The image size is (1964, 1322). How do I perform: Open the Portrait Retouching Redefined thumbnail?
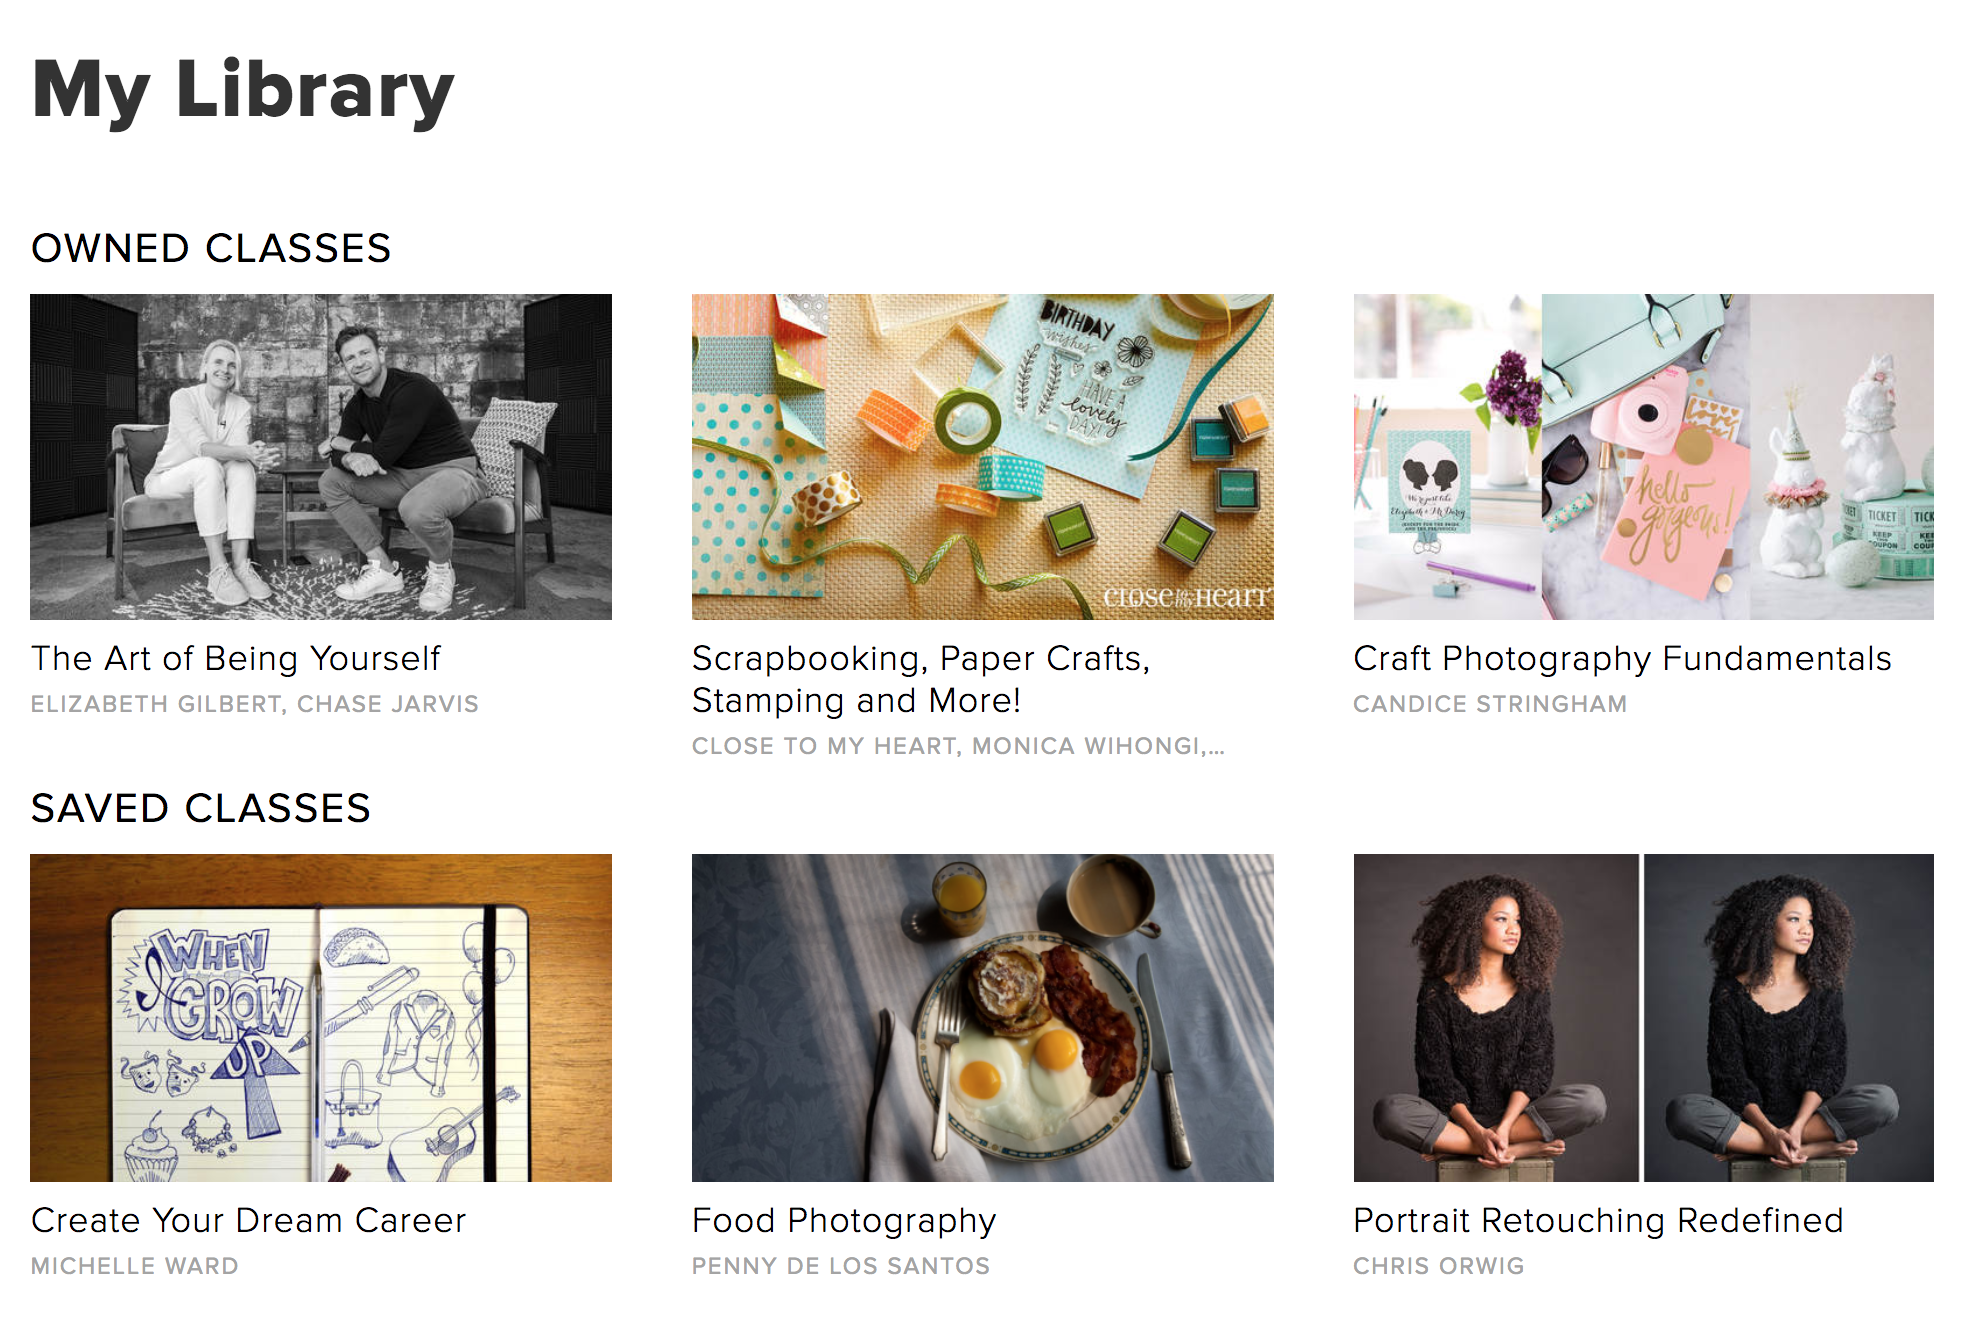click(1643, 1017)
